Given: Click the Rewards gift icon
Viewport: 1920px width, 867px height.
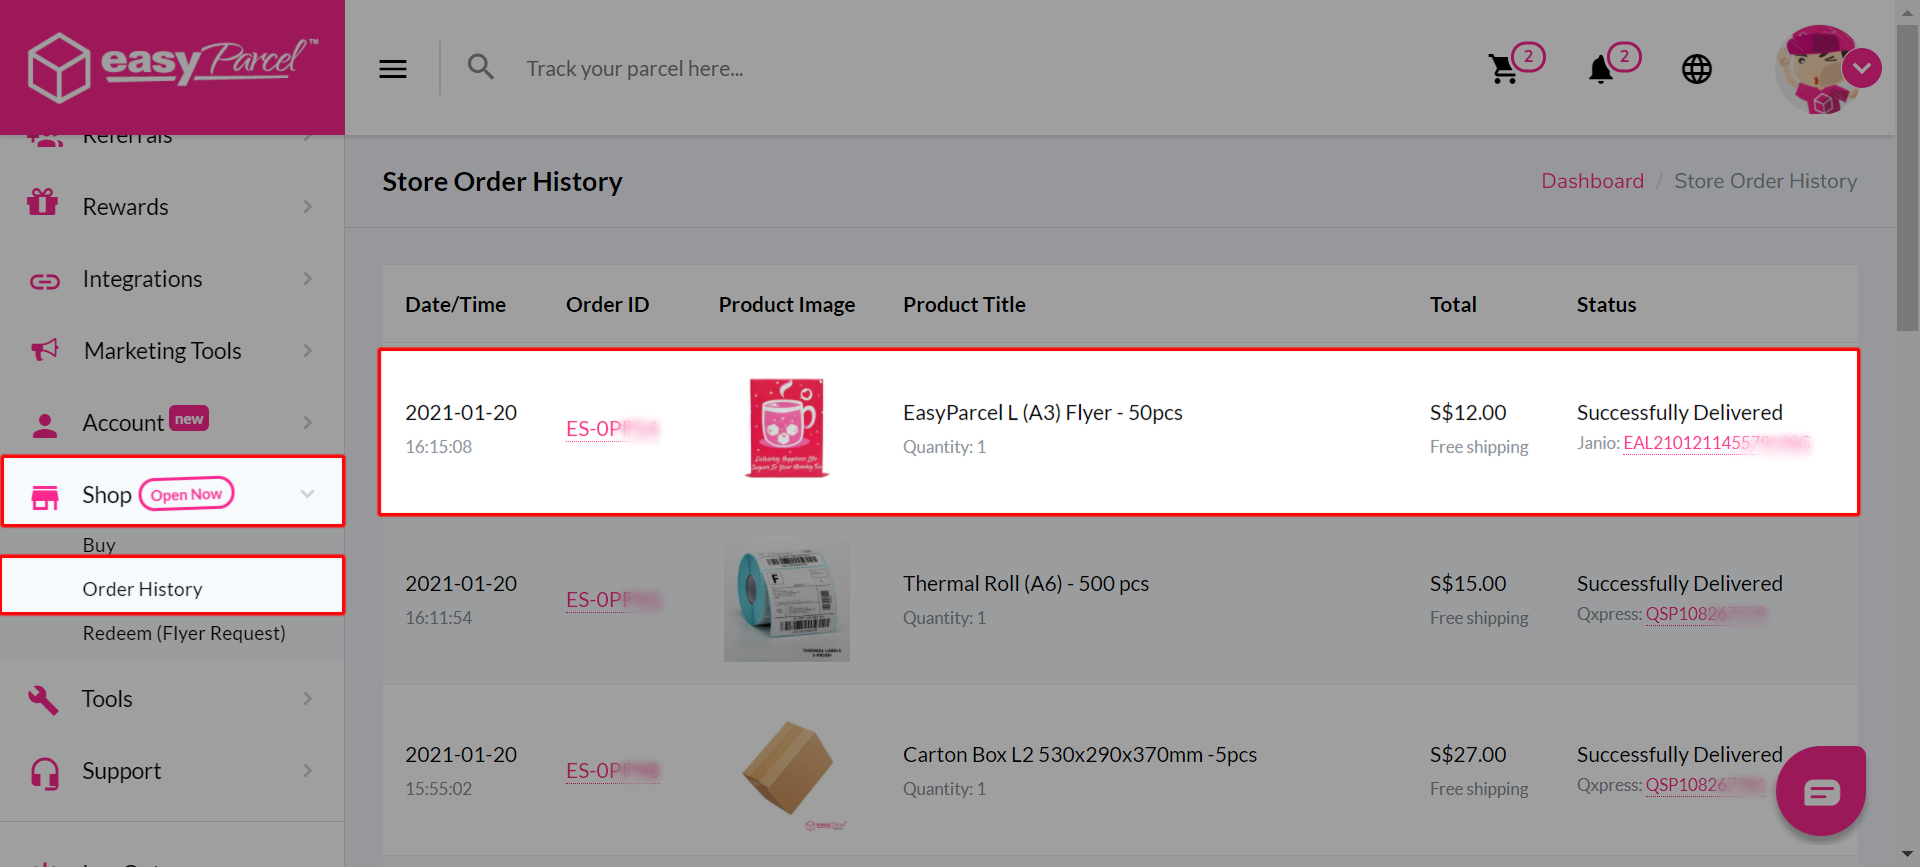Looking at the screenshot, I should click(x=44, y=203).
